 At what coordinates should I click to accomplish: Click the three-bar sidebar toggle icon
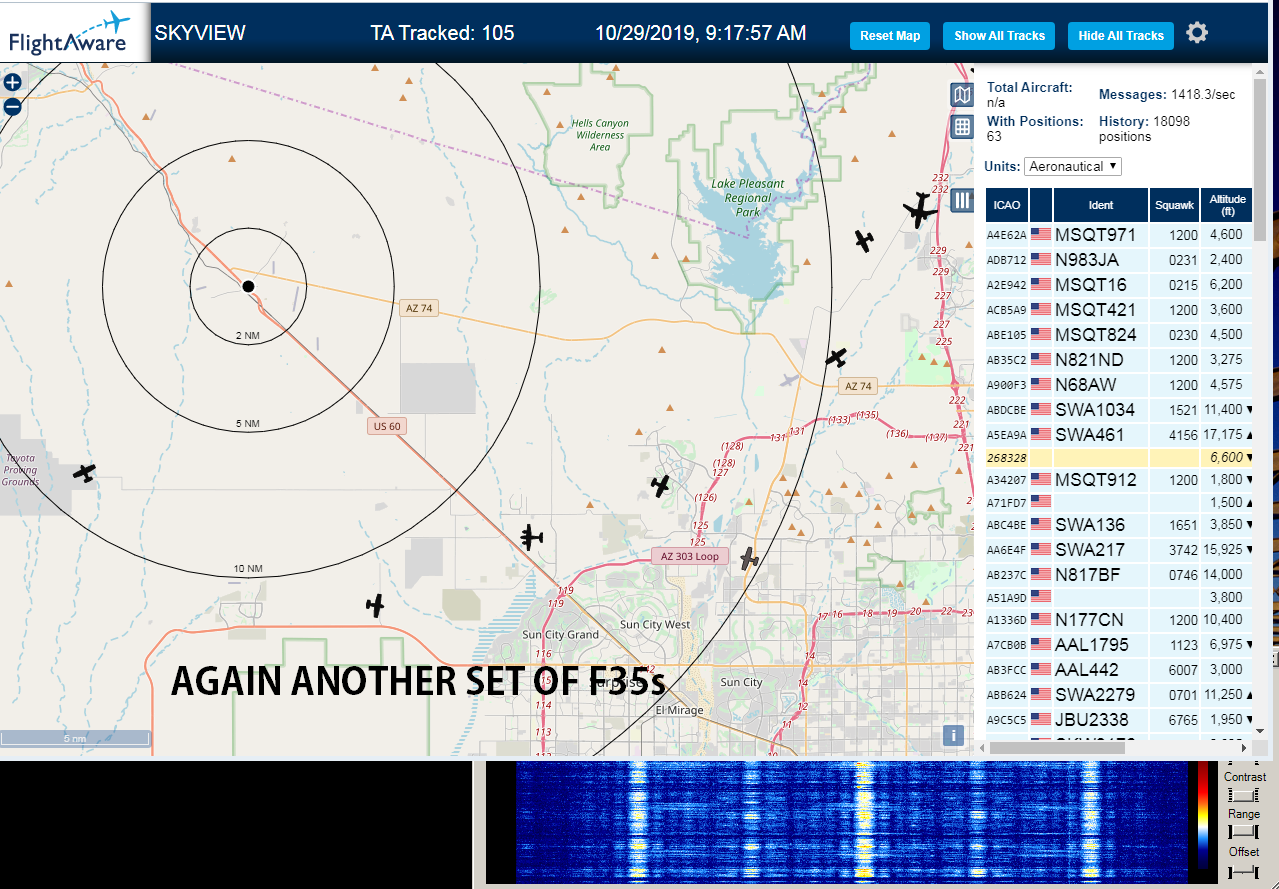coord(962,200)
